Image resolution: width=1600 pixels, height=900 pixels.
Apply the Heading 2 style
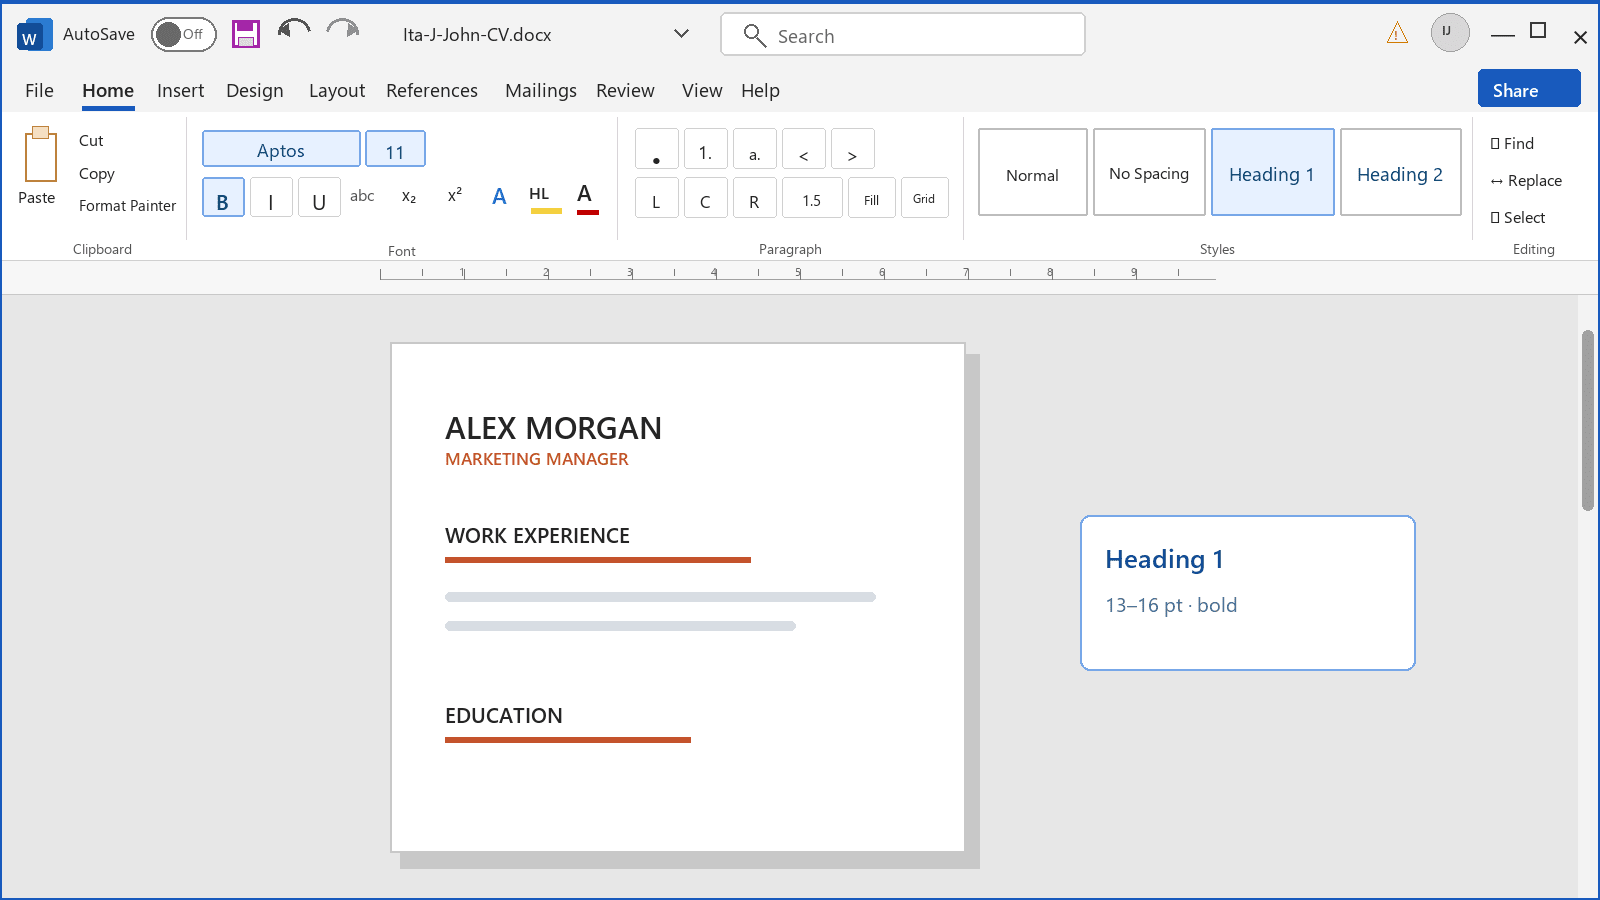pyautogui.click(x=1400, y=172)
